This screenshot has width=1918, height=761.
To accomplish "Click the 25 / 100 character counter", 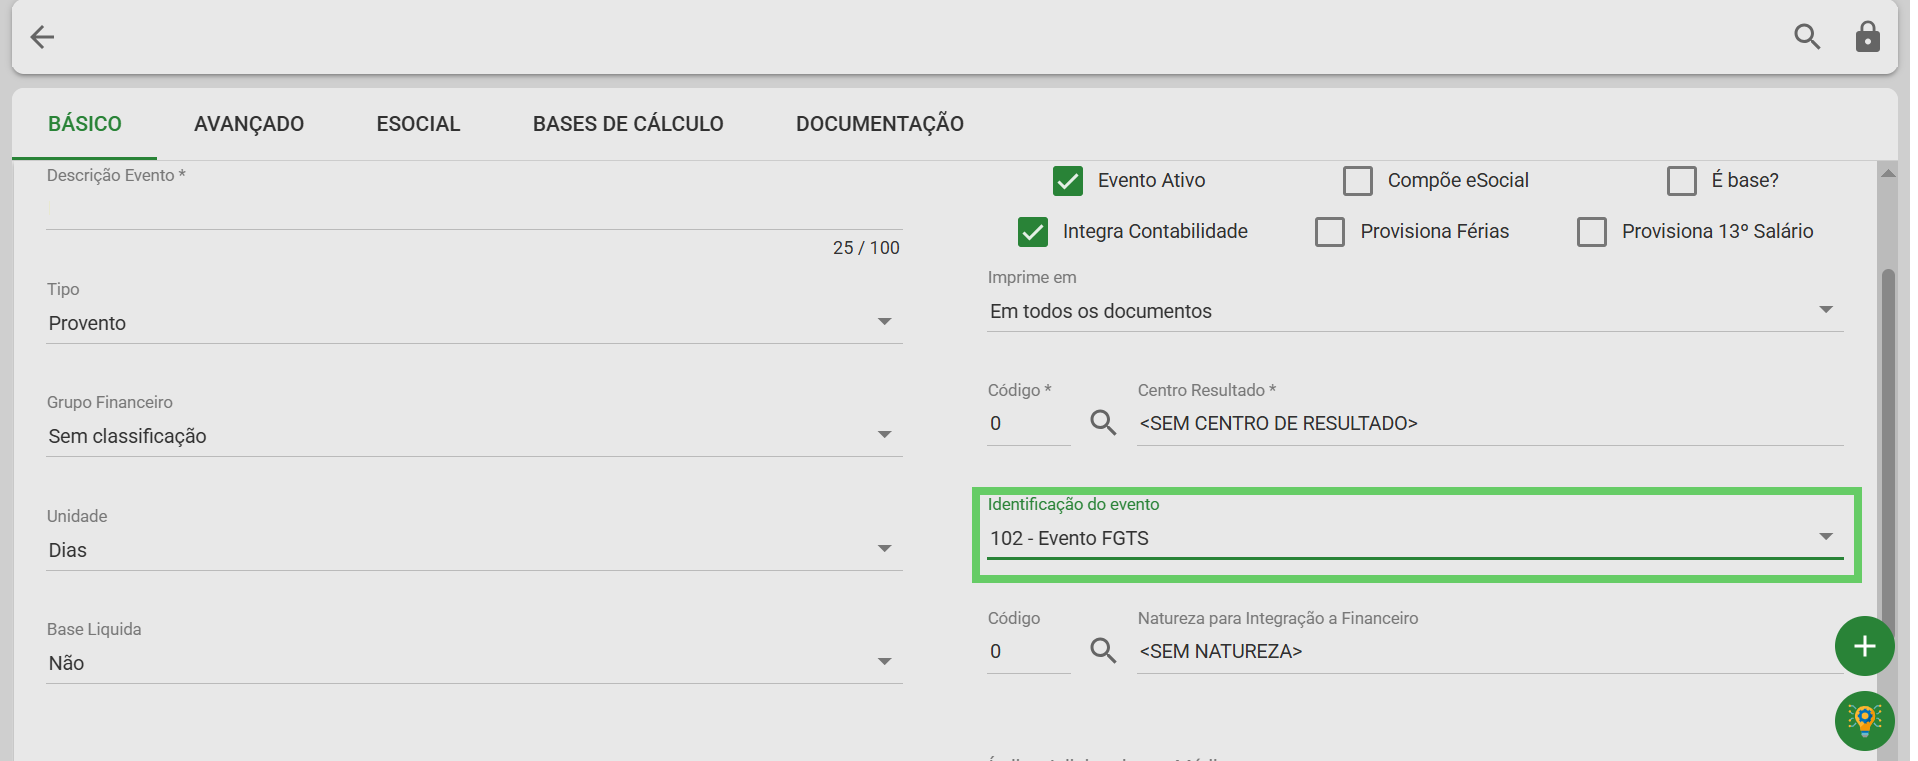I will pyautogui.click(x=866, y=248).
